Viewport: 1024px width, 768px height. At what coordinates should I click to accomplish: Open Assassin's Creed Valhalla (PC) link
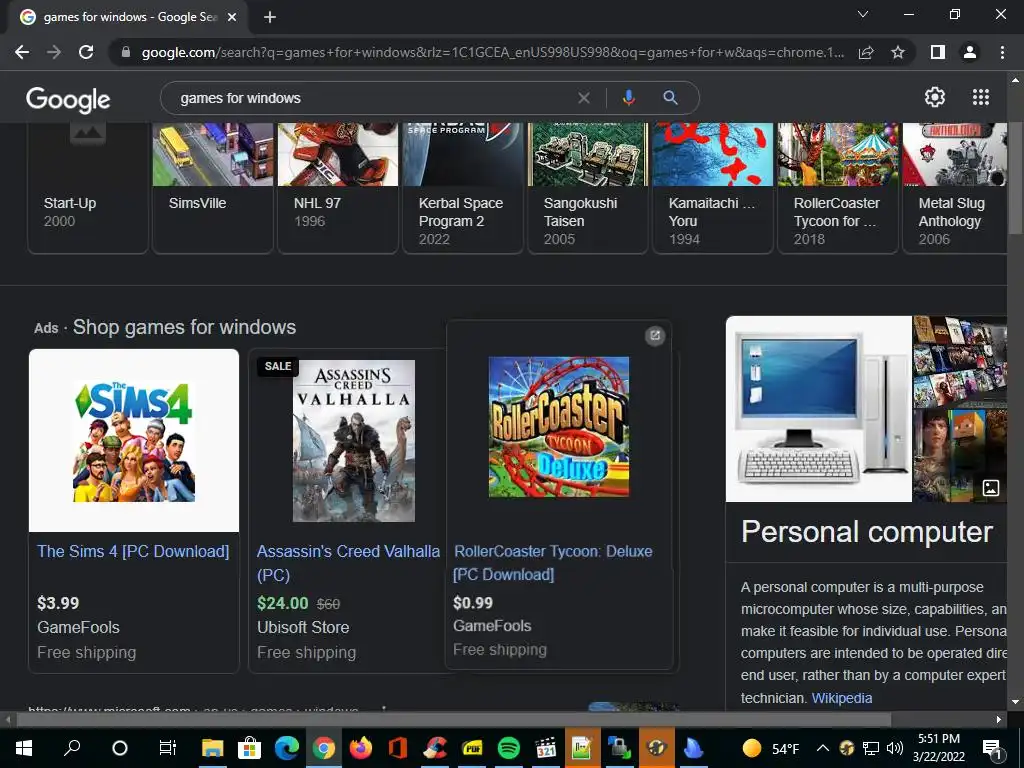(x=348, y=563)
